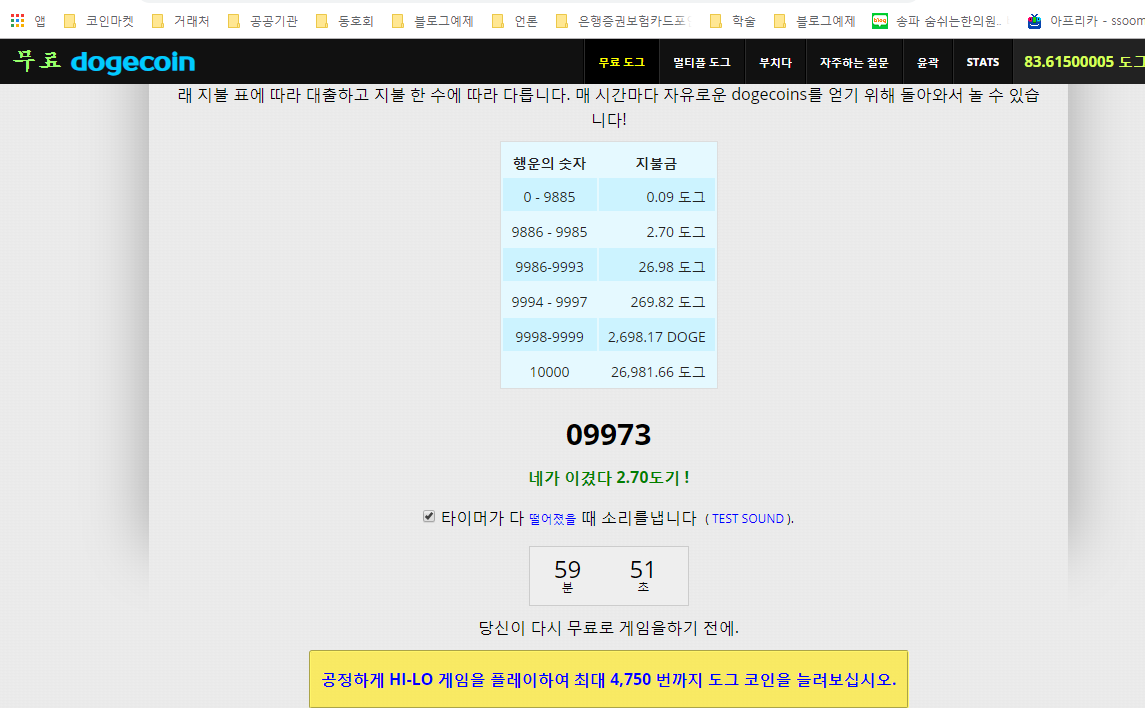Open the 윤곽 menu item
The width and height of the screenshot is (1145, 708).
(928, 62)
